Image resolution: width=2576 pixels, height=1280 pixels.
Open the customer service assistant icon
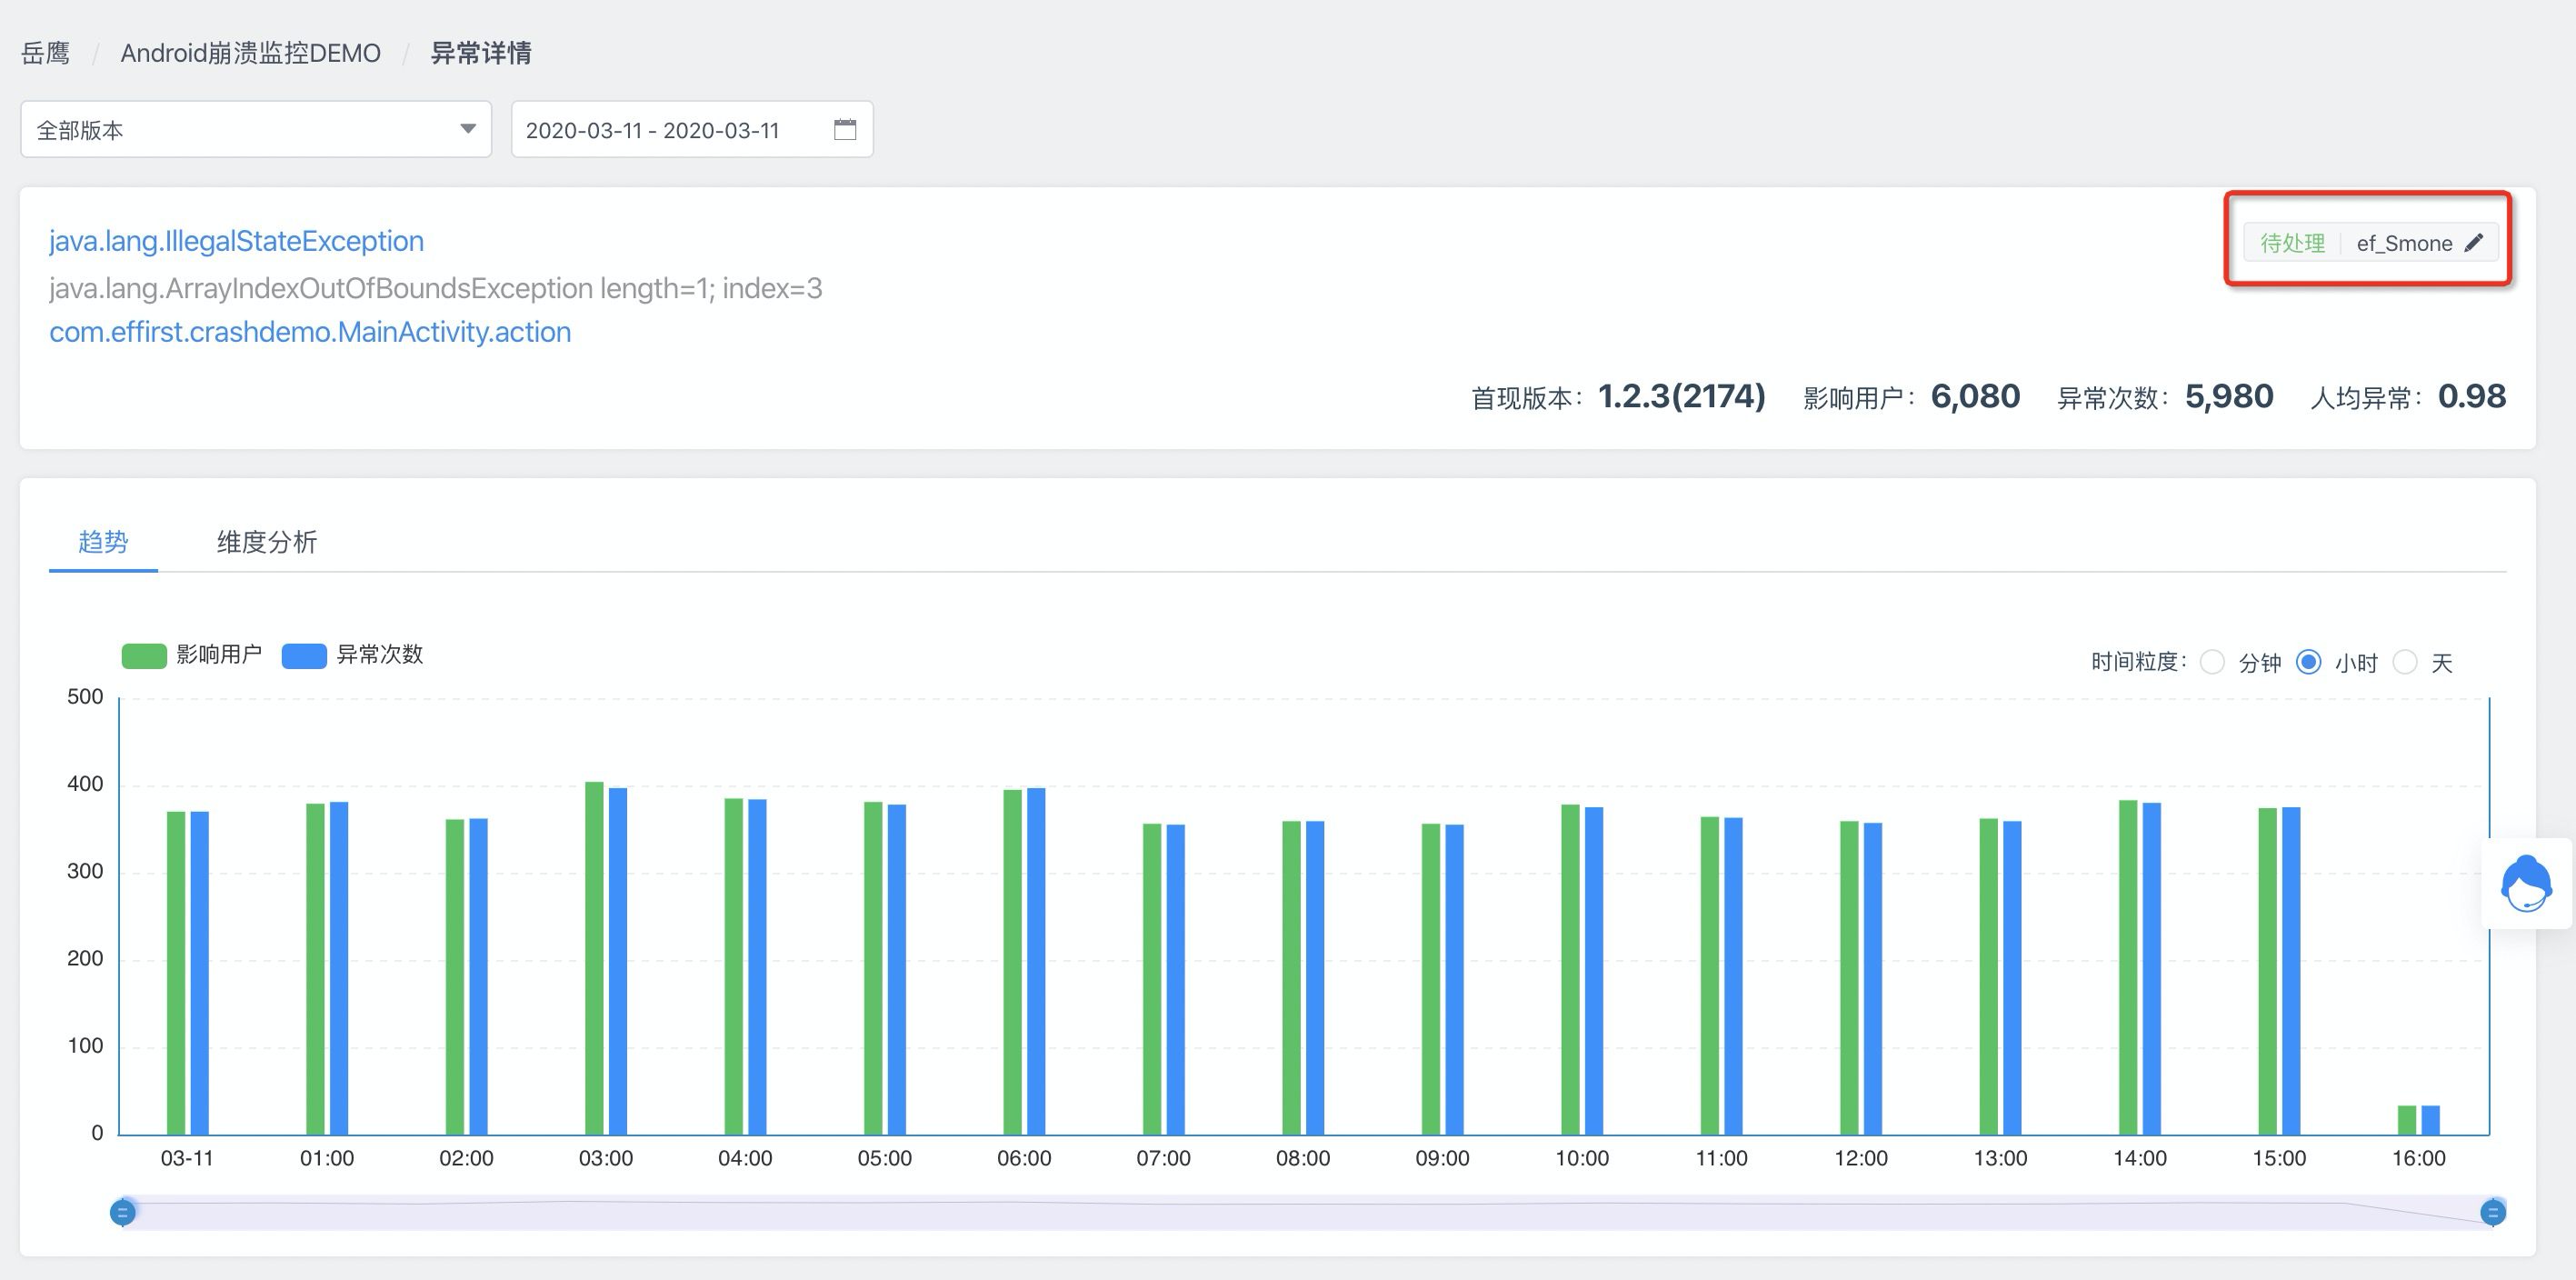2526,883
